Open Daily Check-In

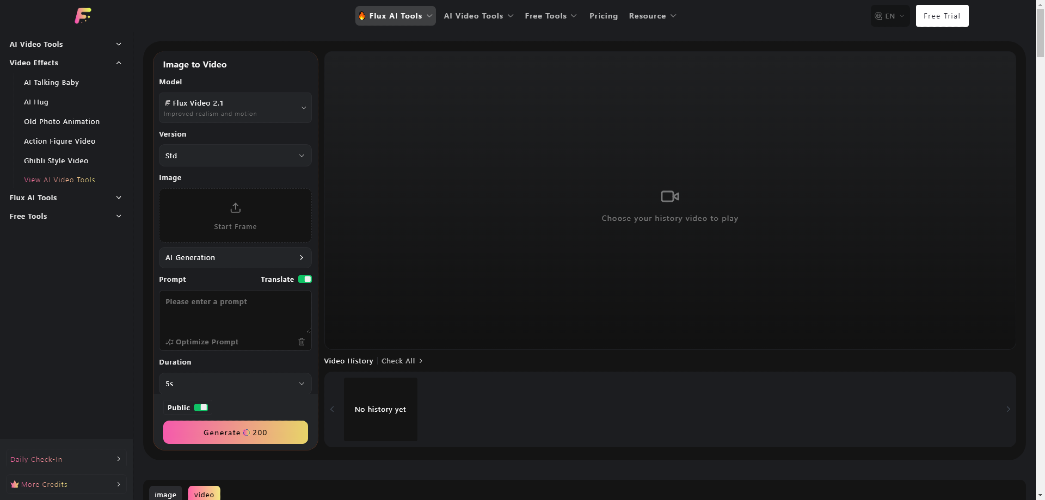[65, 459]
